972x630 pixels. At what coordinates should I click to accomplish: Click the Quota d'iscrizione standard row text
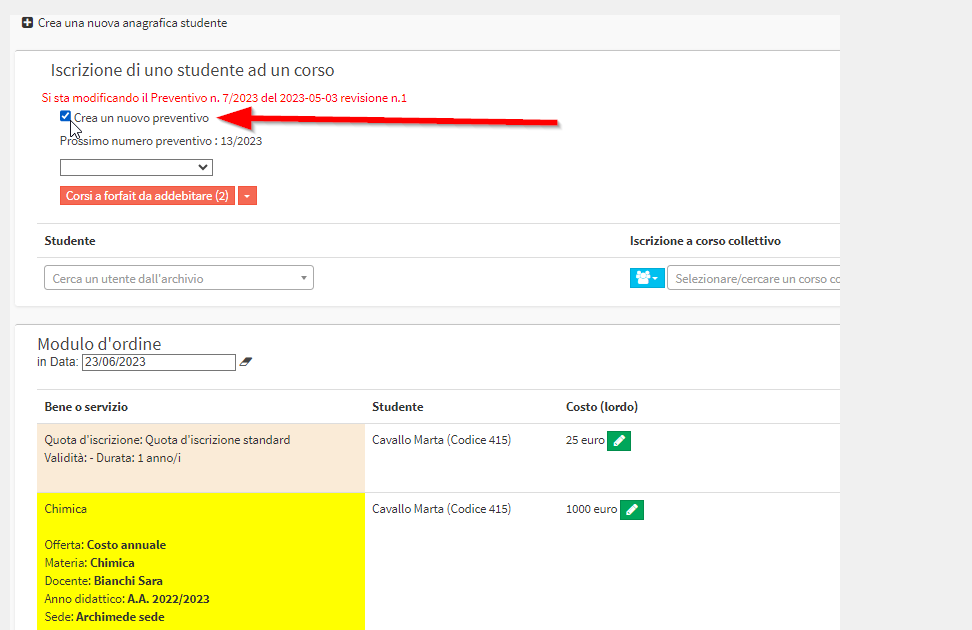167,440
